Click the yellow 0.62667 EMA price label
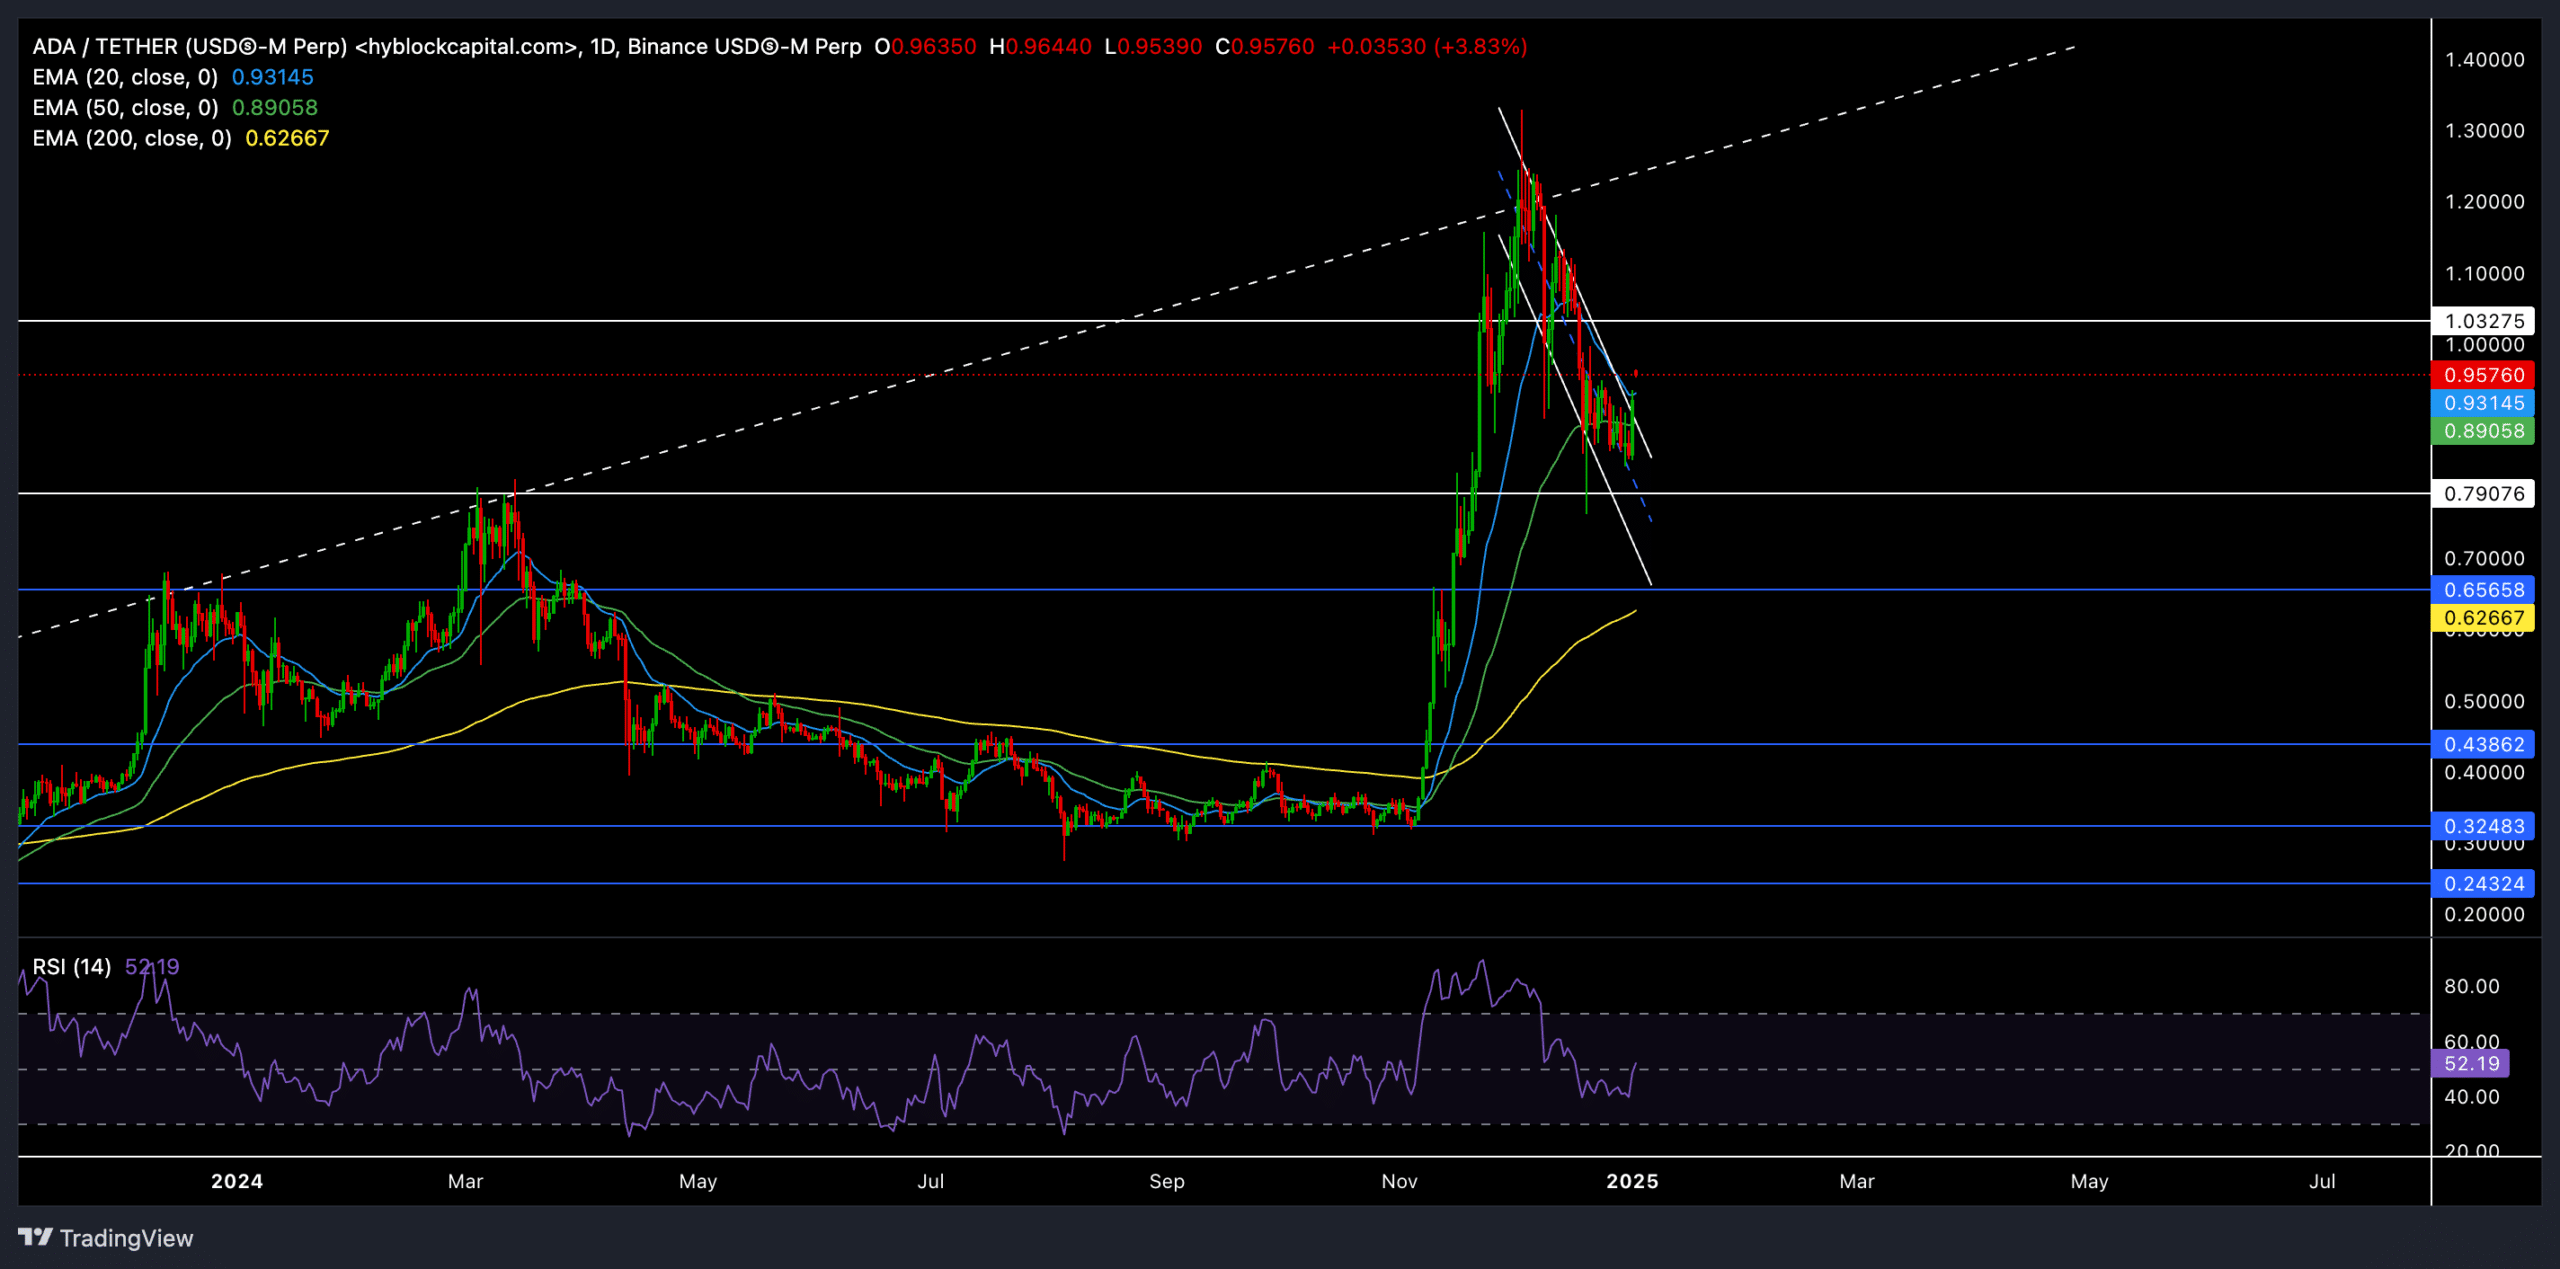Screen dimensions: 2560x1269 coord(2483,618)
